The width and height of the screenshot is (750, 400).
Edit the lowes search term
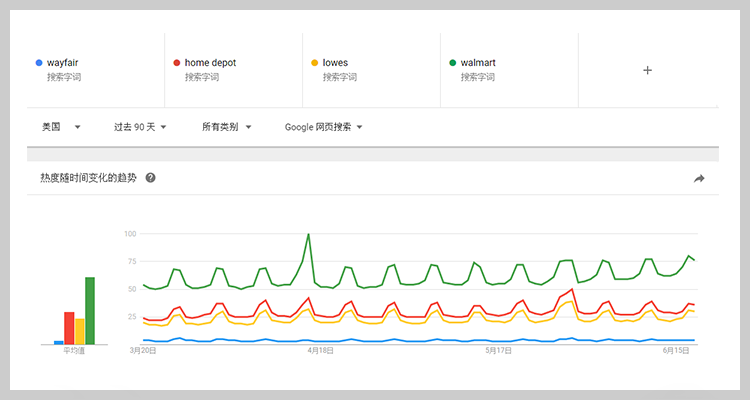[x=335, y=63]
